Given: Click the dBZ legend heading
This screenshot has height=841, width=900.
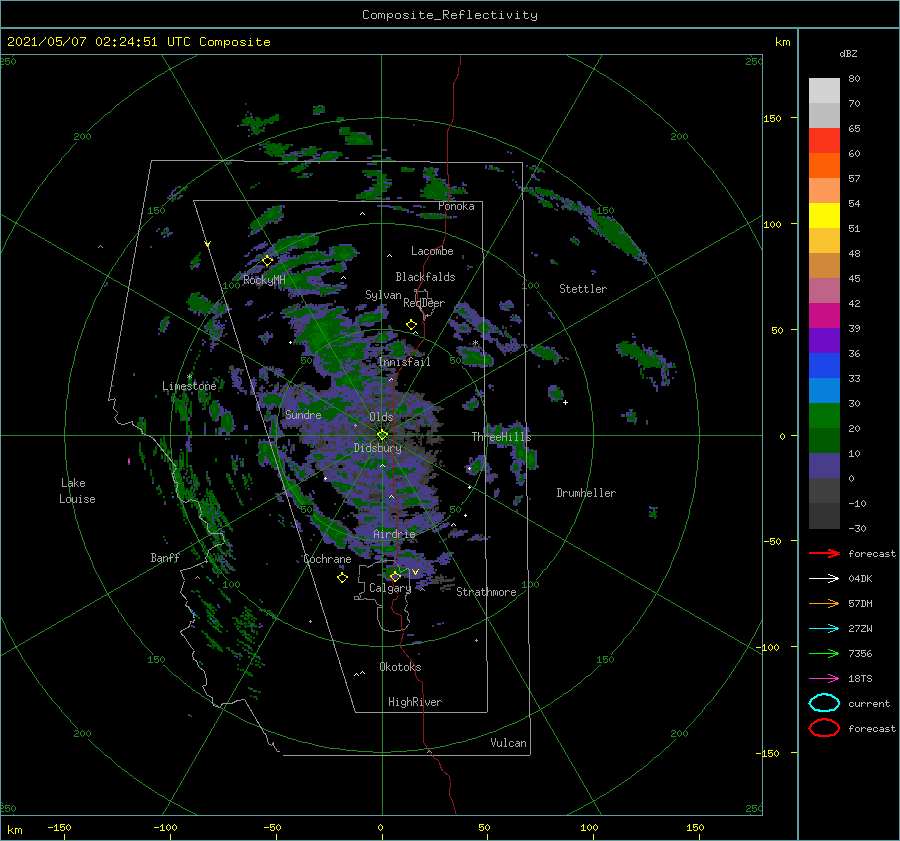Looking at the screenshot, I should point(848,53).
